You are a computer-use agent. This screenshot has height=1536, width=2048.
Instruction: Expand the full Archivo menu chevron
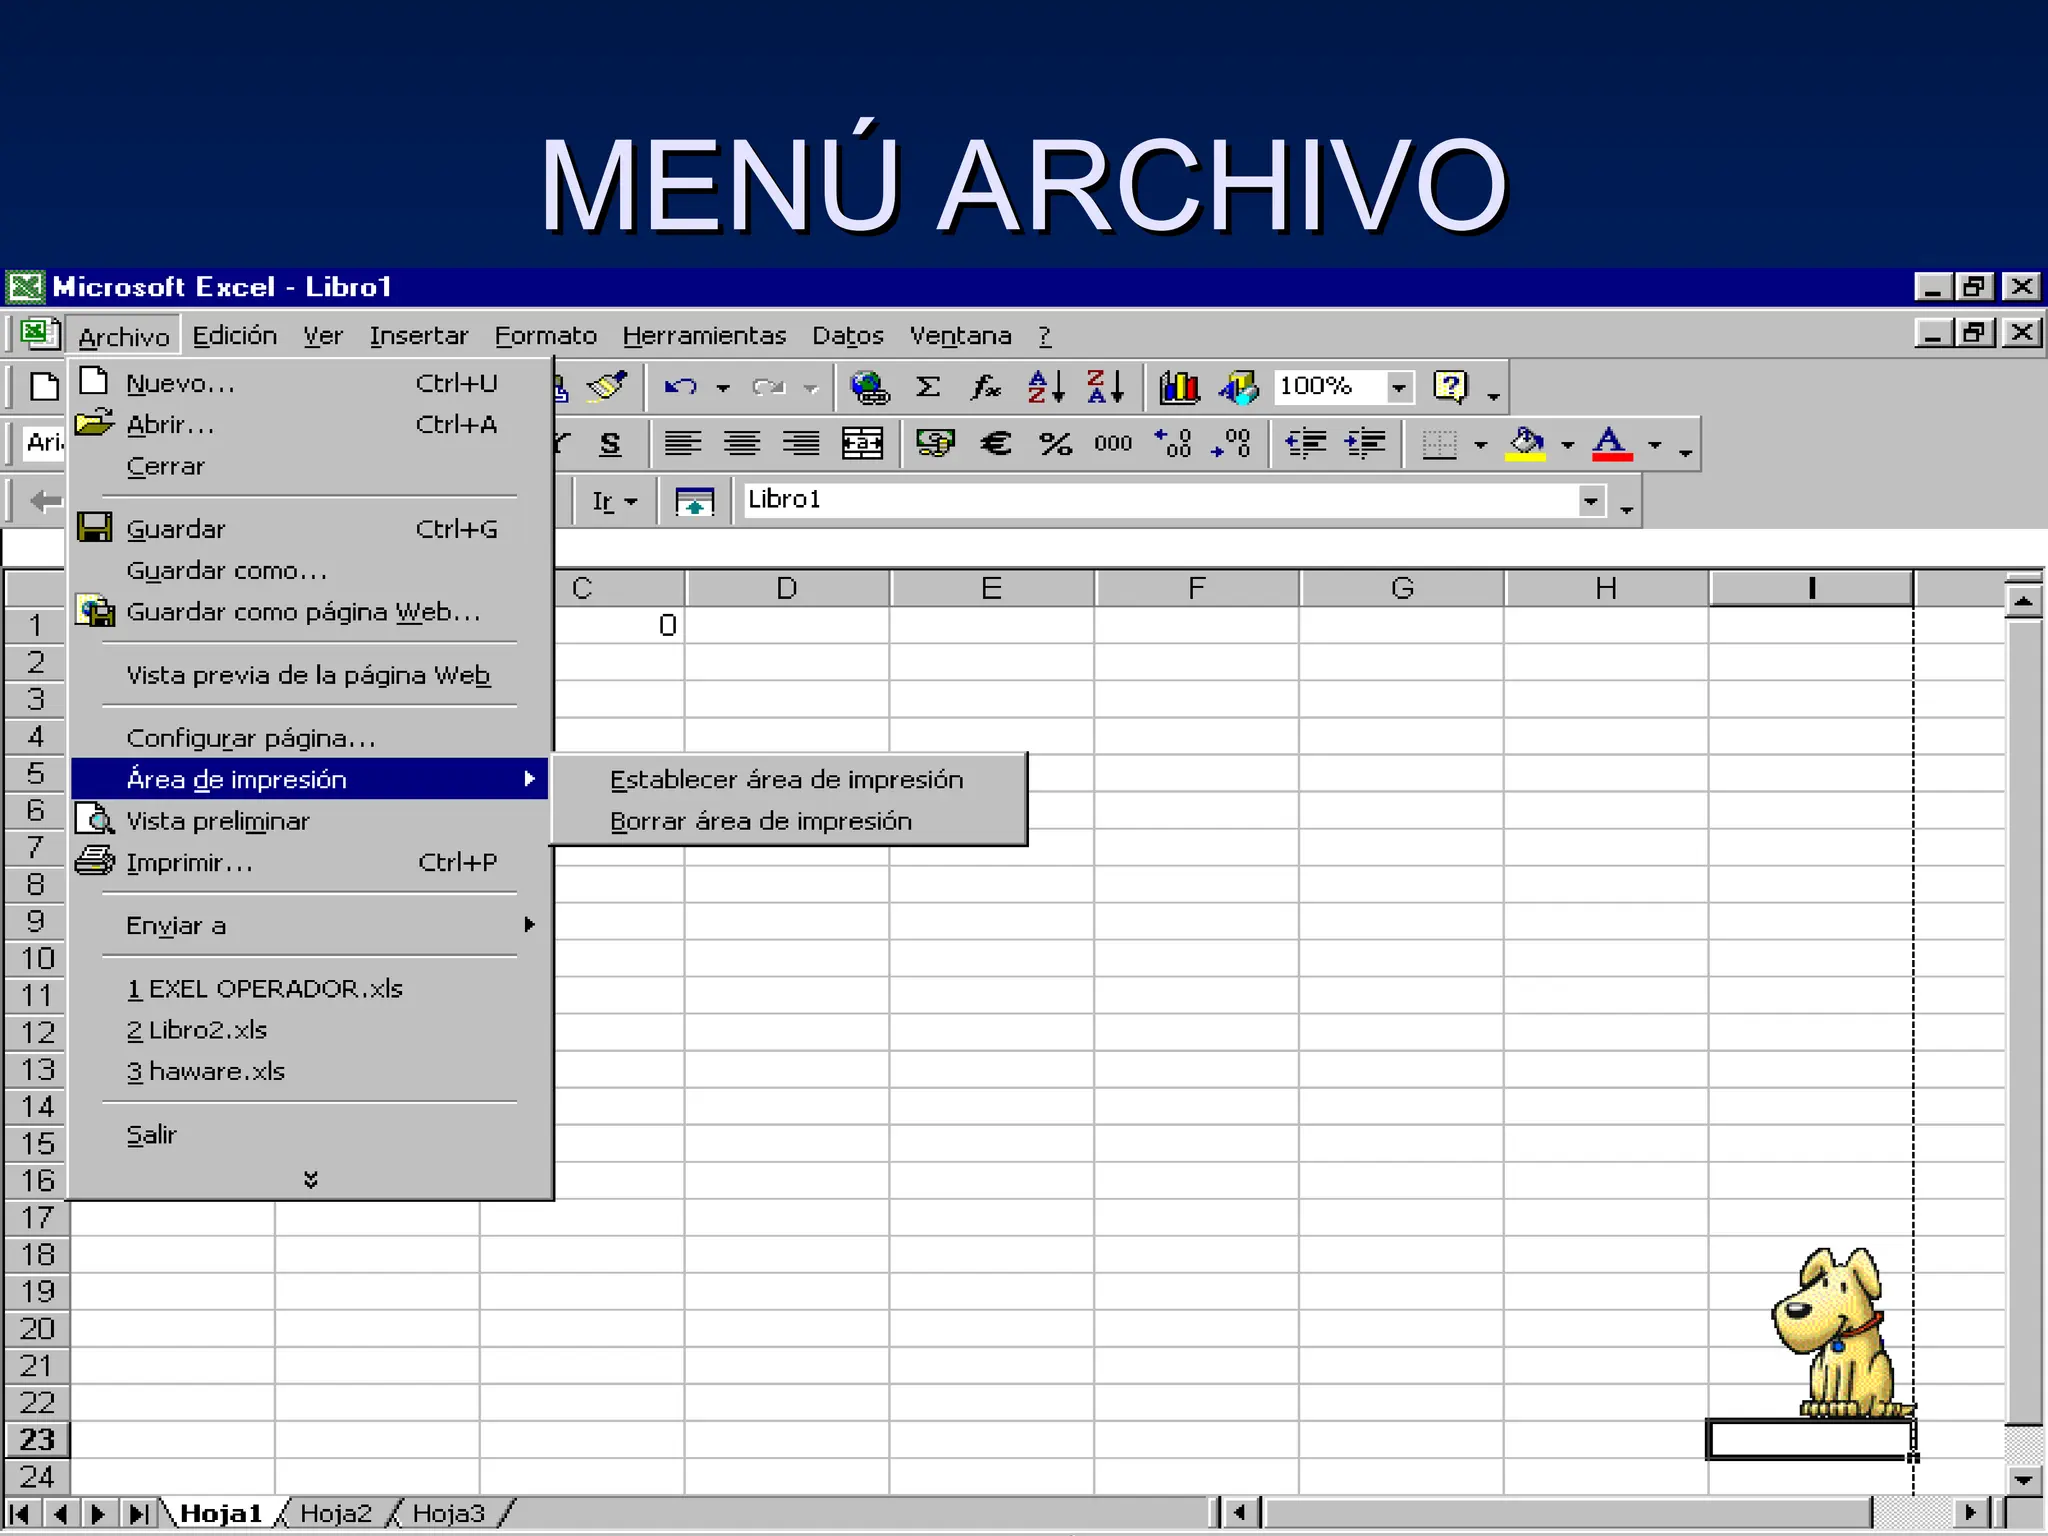tap(311, 1179)
